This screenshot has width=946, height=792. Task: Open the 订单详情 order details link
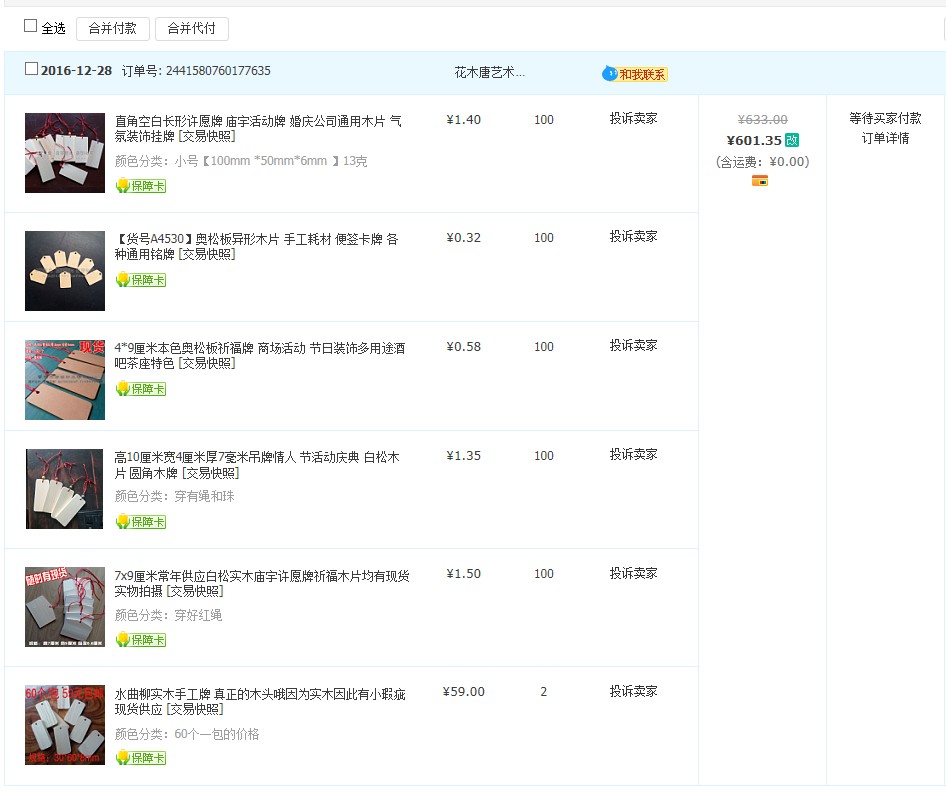coord(885,138)
